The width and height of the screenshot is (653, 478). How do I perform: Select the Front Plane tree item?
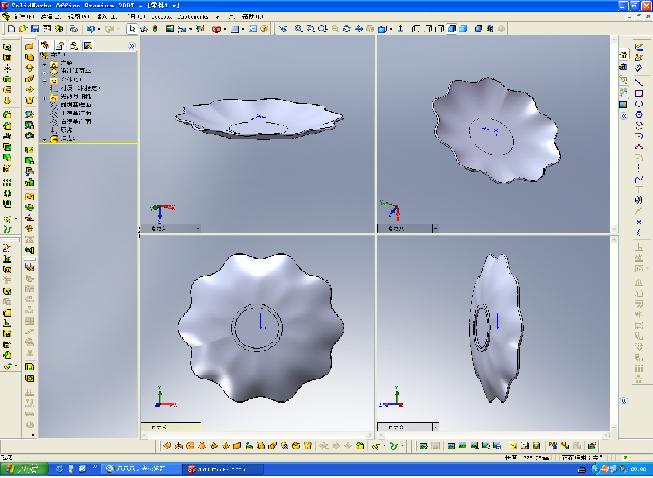71,105
